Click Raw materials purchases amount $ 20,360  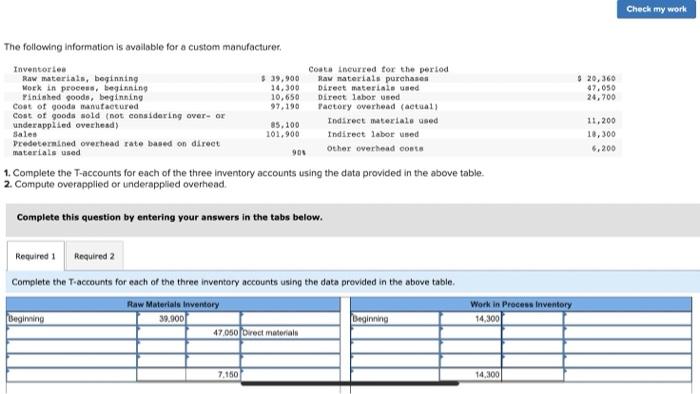point(596,79)
